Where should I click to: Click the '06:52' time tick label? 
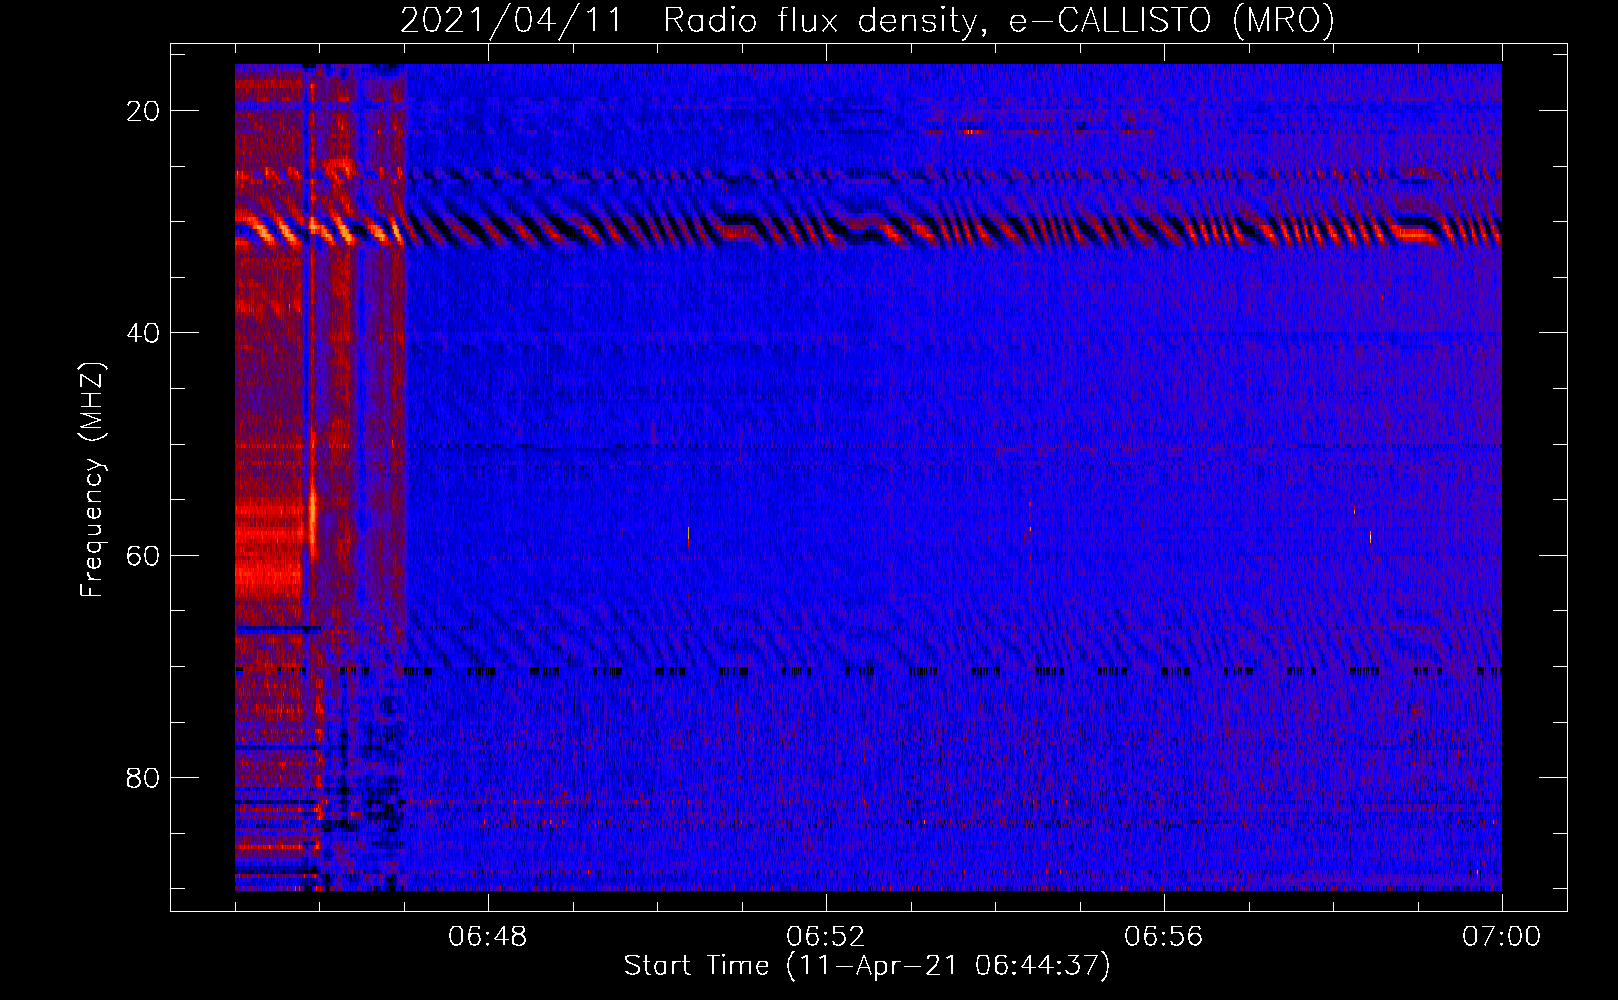pyautogui.click(x=826, y=937)
